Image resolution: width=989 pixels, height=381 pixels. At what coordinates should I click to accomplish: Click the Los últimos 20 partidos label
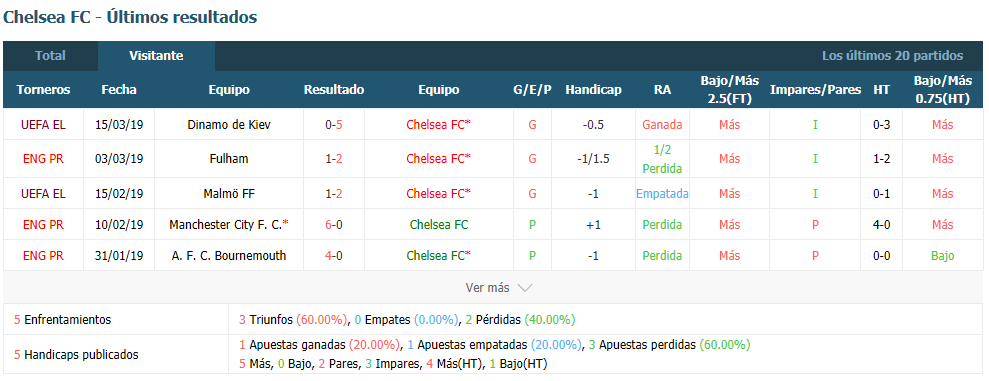pos(892,56)
